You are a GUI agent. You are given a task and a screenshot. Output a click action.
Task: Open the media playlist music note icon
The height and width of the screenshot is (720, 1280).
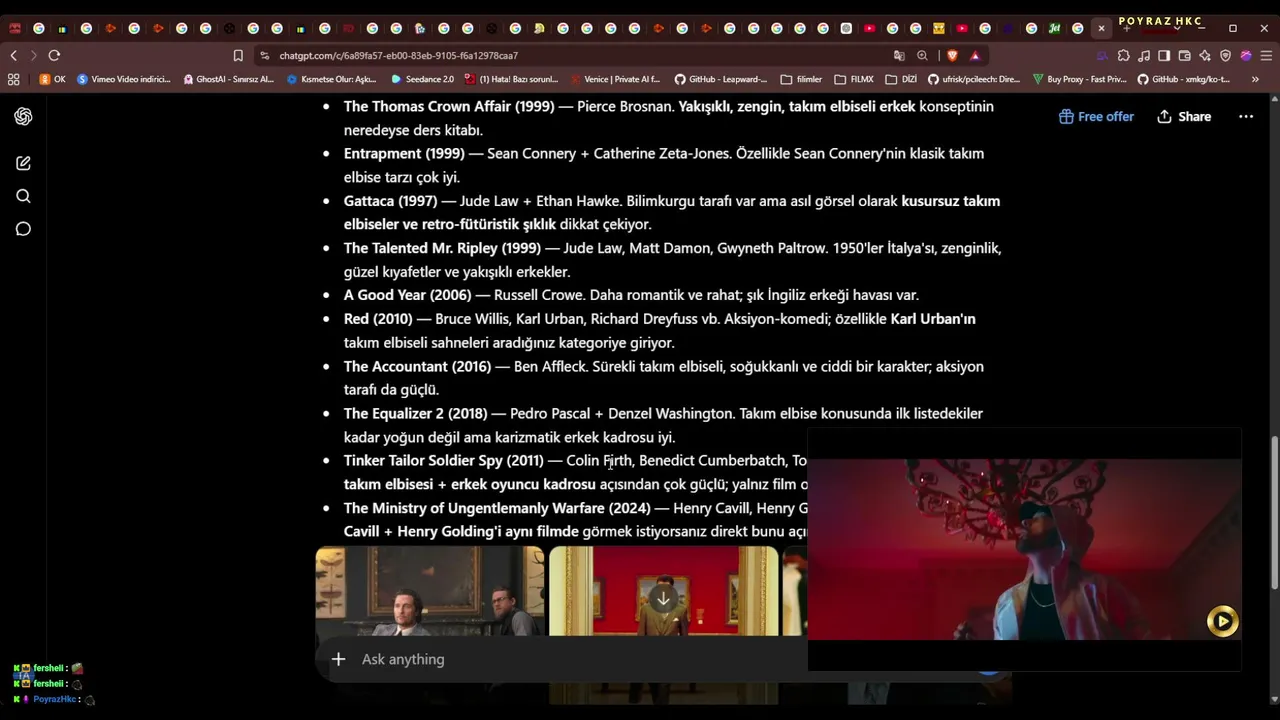(1144, 56)
